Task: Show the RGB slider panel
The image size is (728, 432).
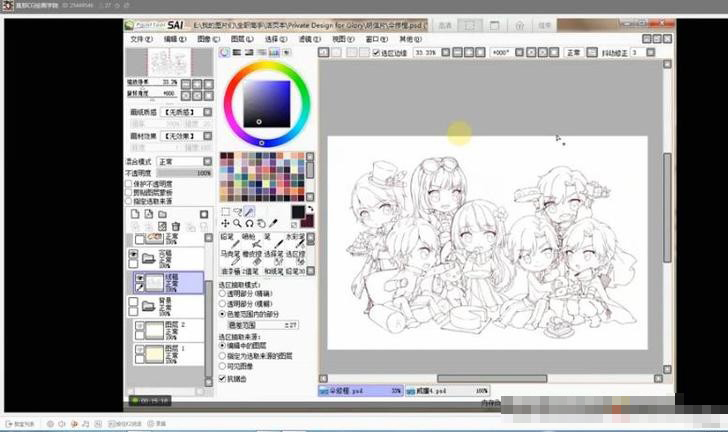Action: [237, 52]
